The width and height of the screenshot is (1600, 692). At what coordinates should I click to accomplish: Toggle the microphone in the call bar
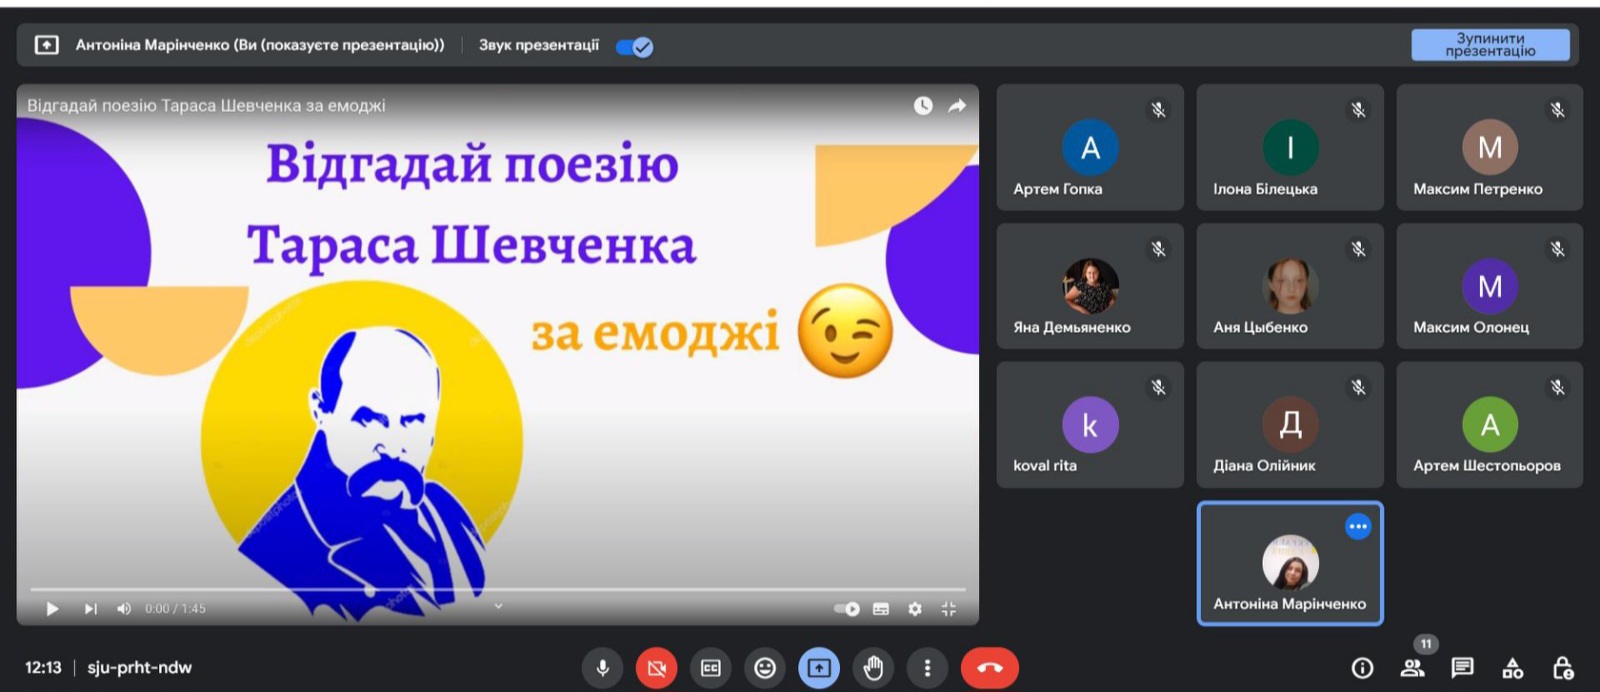pyautogui.click(x=602, y=668)
